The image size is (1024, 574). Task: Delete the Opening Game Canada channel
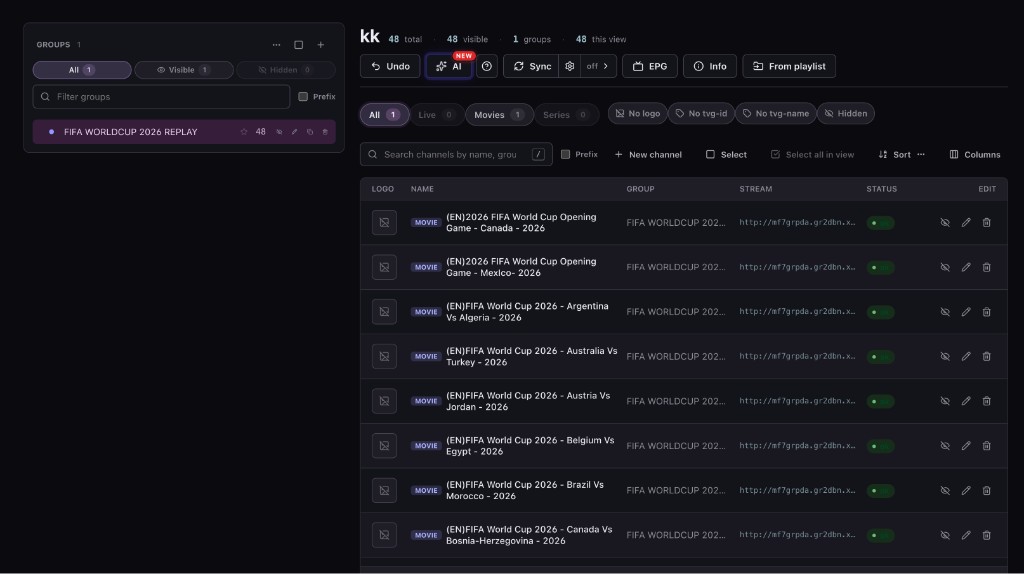987,223
